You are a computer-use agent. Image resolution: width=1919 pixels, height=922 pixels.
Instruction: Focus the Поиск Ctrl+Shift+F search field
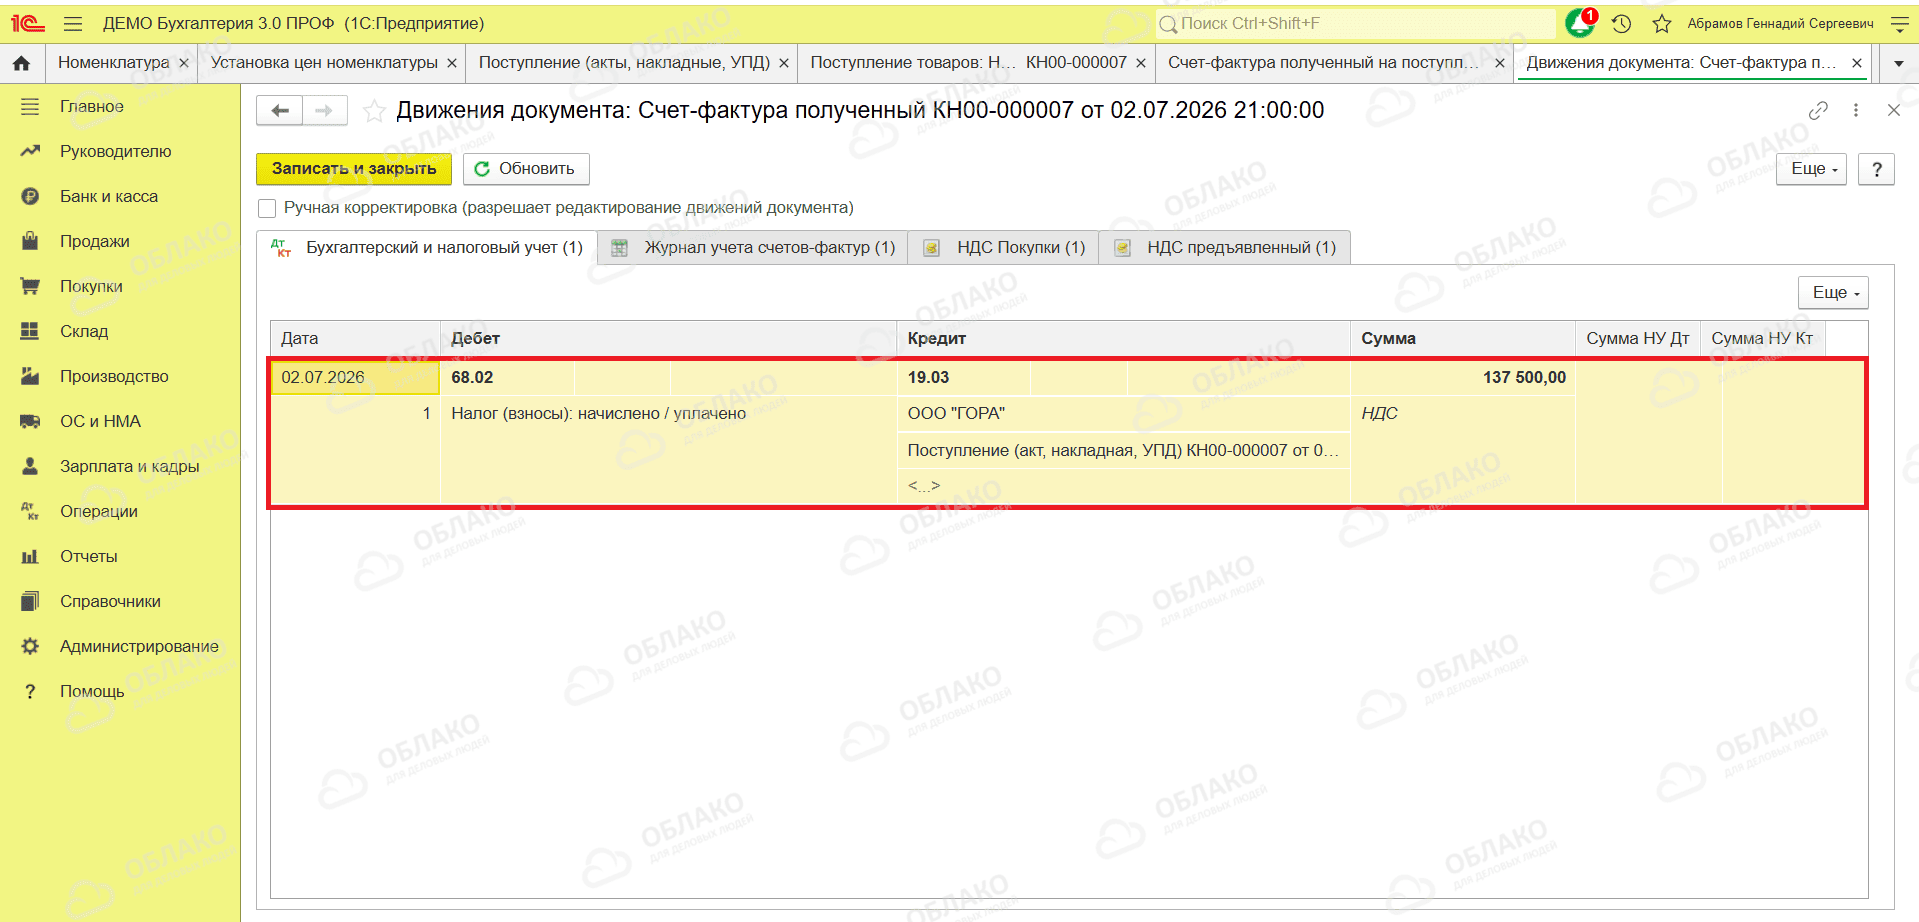1355,23
